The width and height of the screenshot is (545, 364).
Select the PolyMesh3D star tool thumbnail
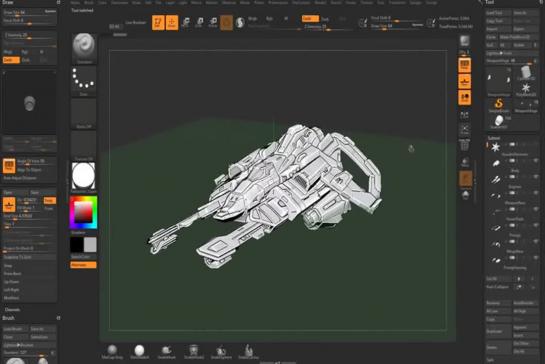click(x=526, y=89)
